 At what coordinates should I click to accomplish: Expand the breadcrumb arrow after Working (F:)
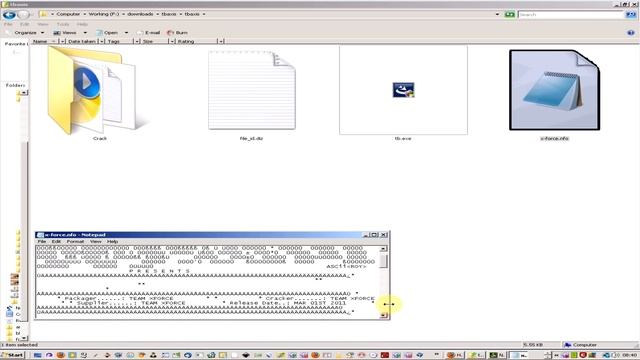(123, 14)
